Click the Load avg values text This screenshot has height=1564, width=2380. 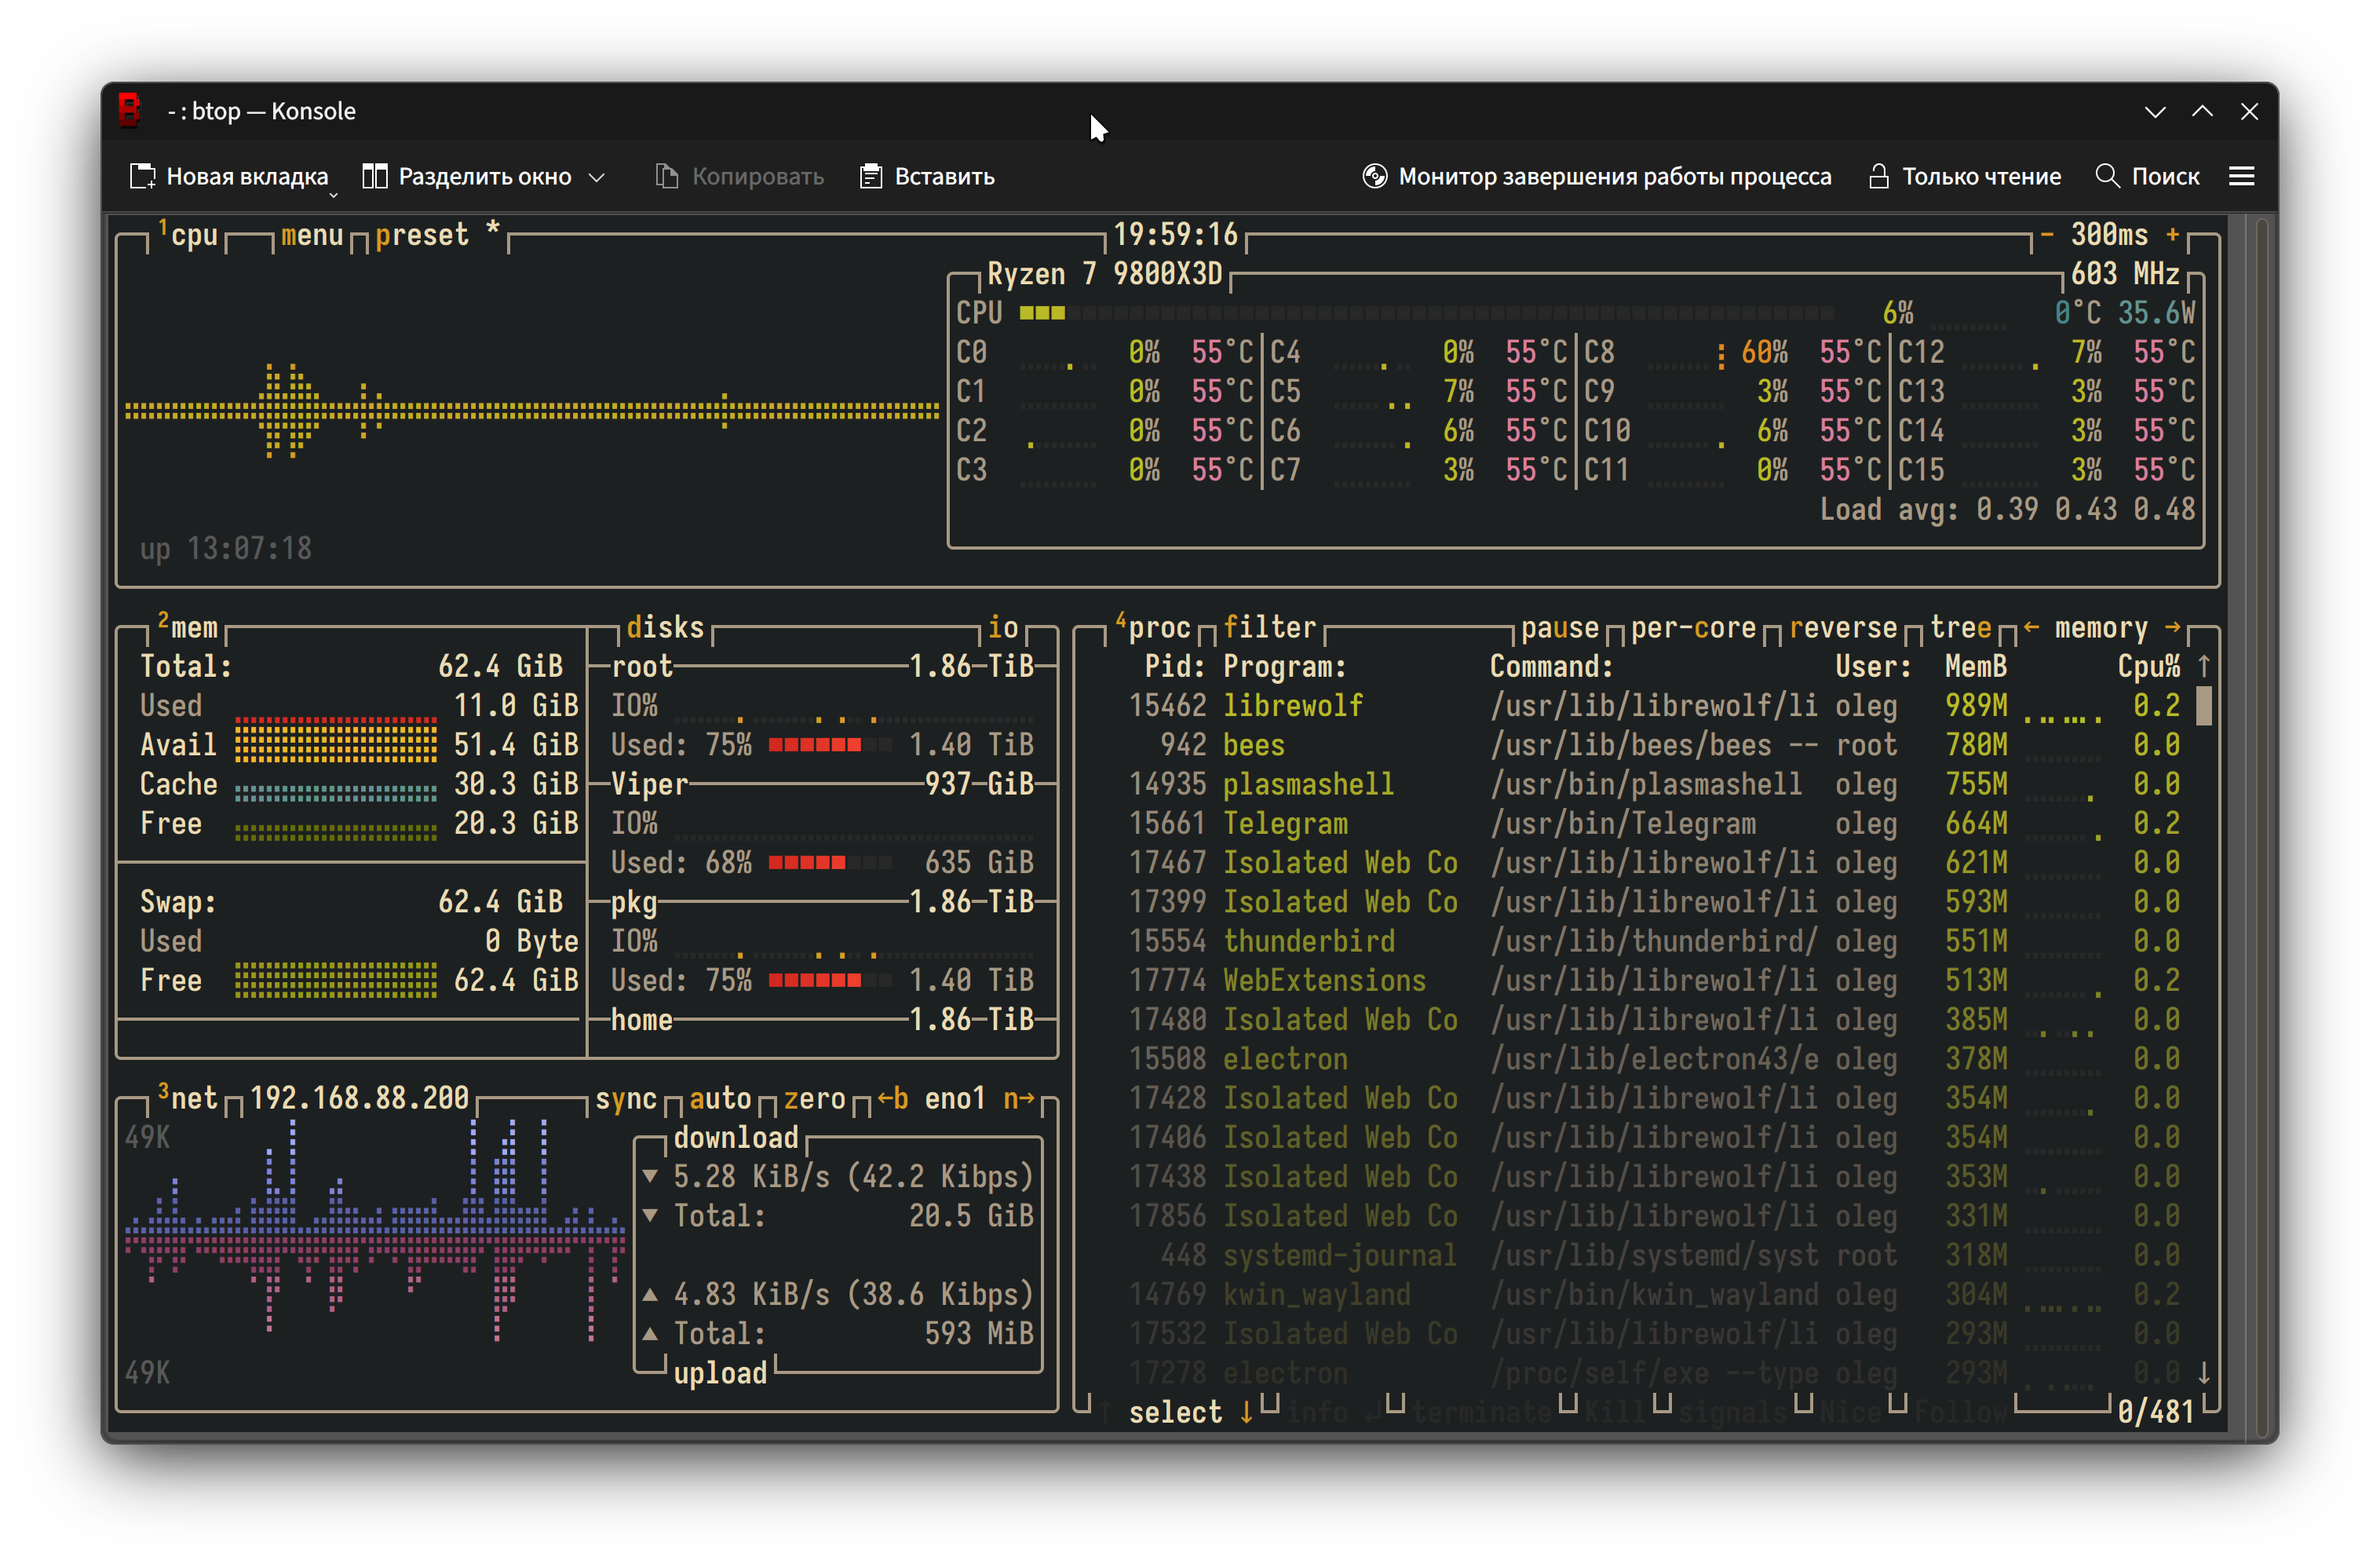pyautogui.click(x=2086, y=510)
